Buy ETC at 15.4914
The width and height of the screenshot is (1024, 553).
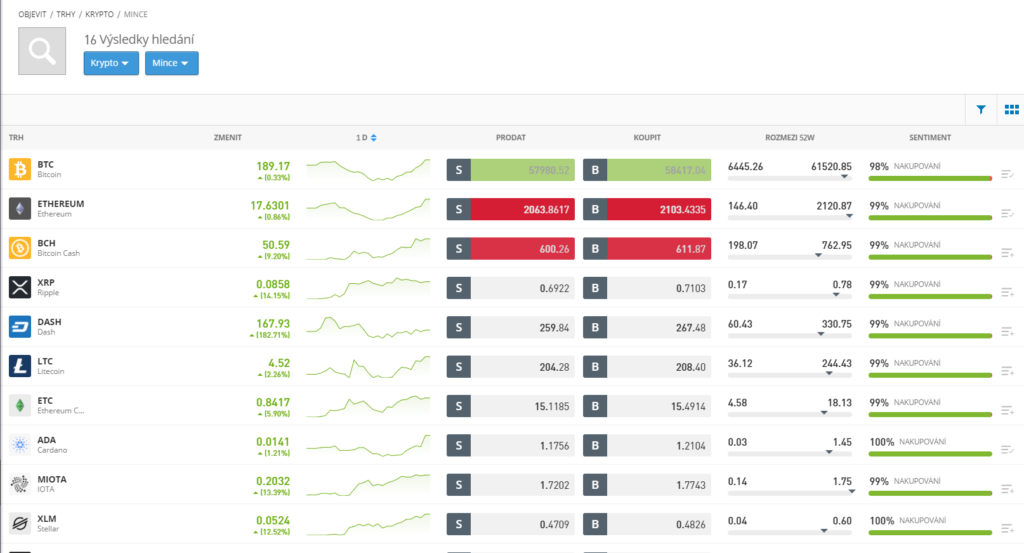pyautogui.click(x=647, y=406)
